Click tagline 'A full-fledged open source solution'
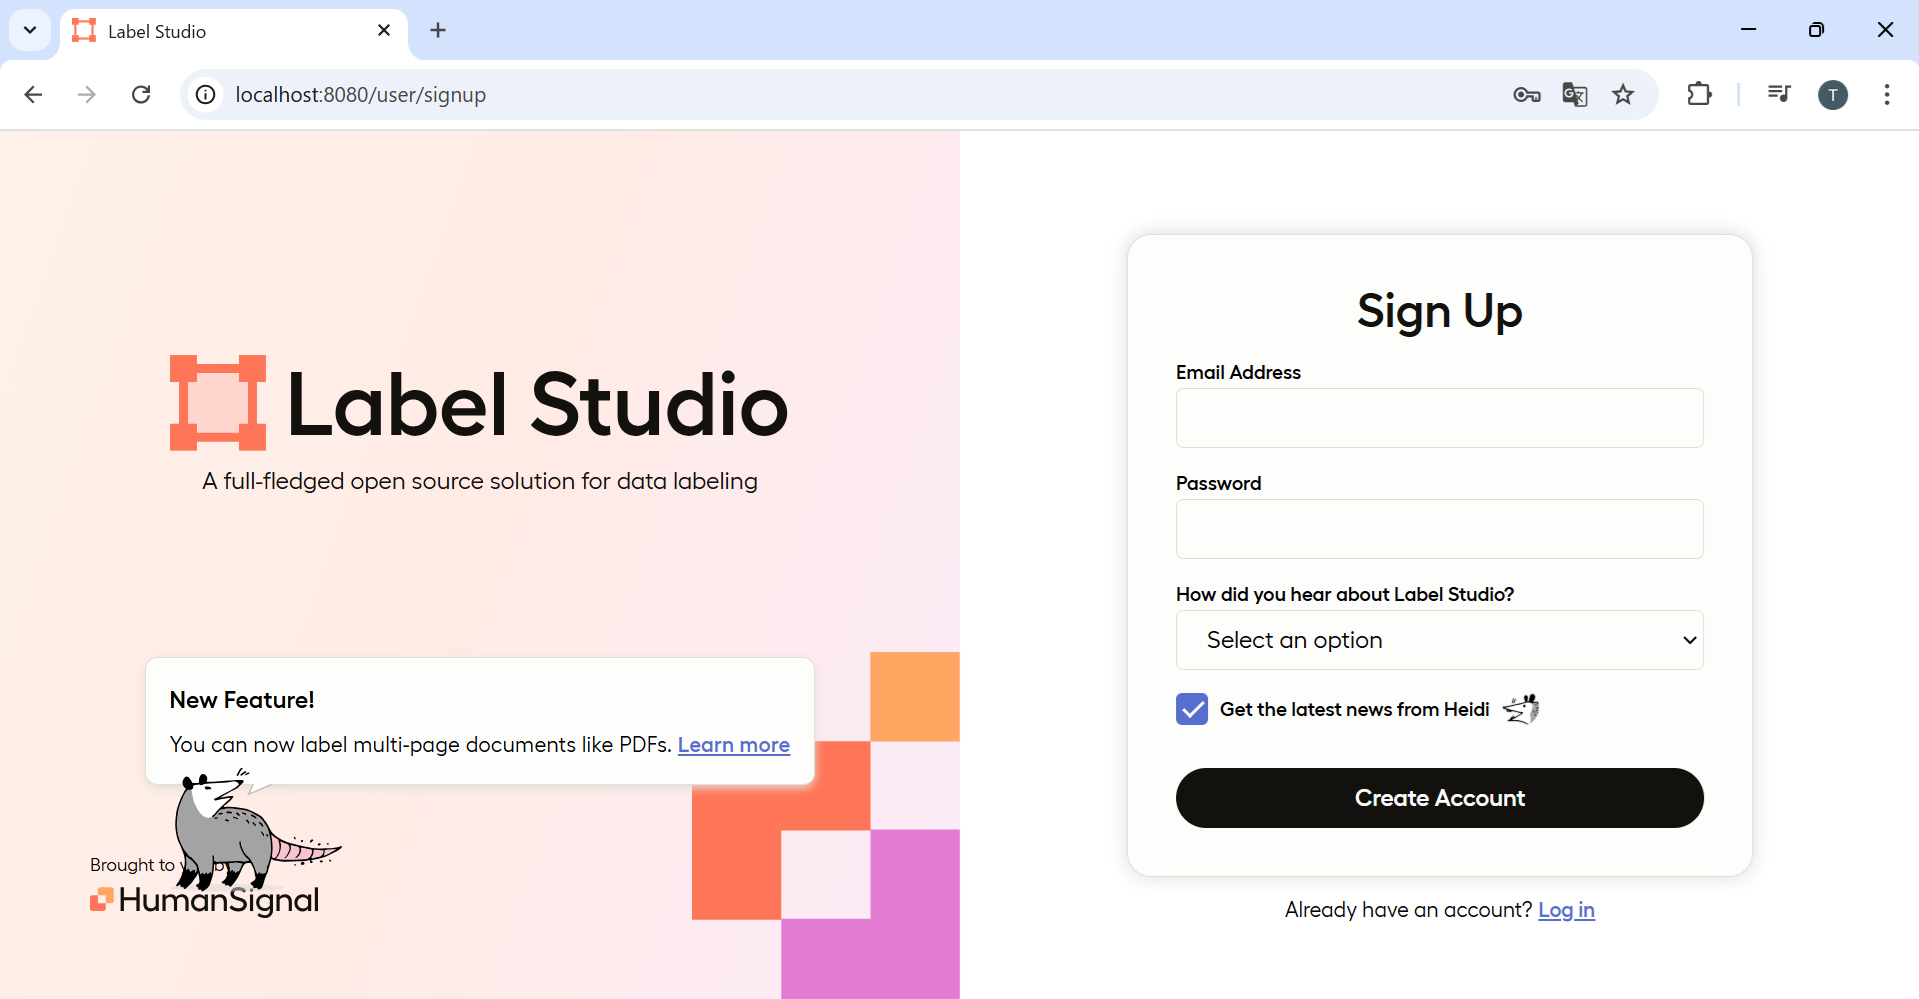 pos(480,481)
